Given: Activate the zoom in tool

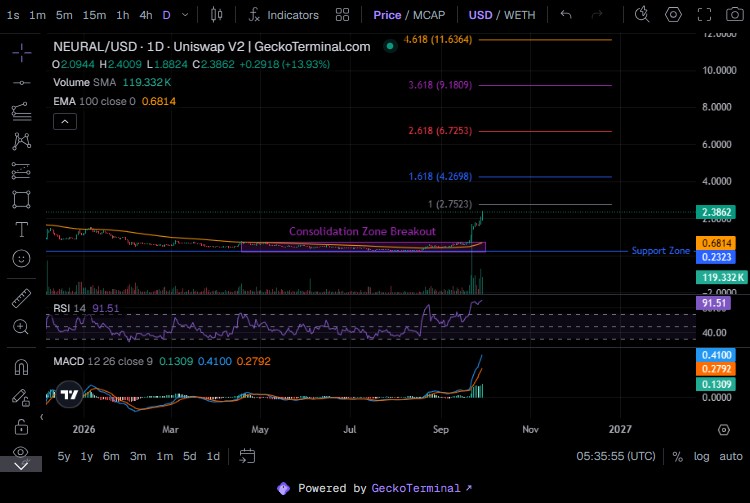Looking at the screenshot, I should [22, 327].
